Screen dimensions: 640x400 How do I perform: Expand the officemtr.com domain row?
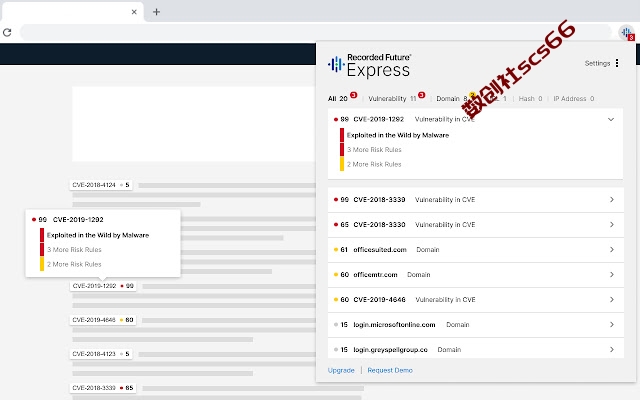pos(476,275)
